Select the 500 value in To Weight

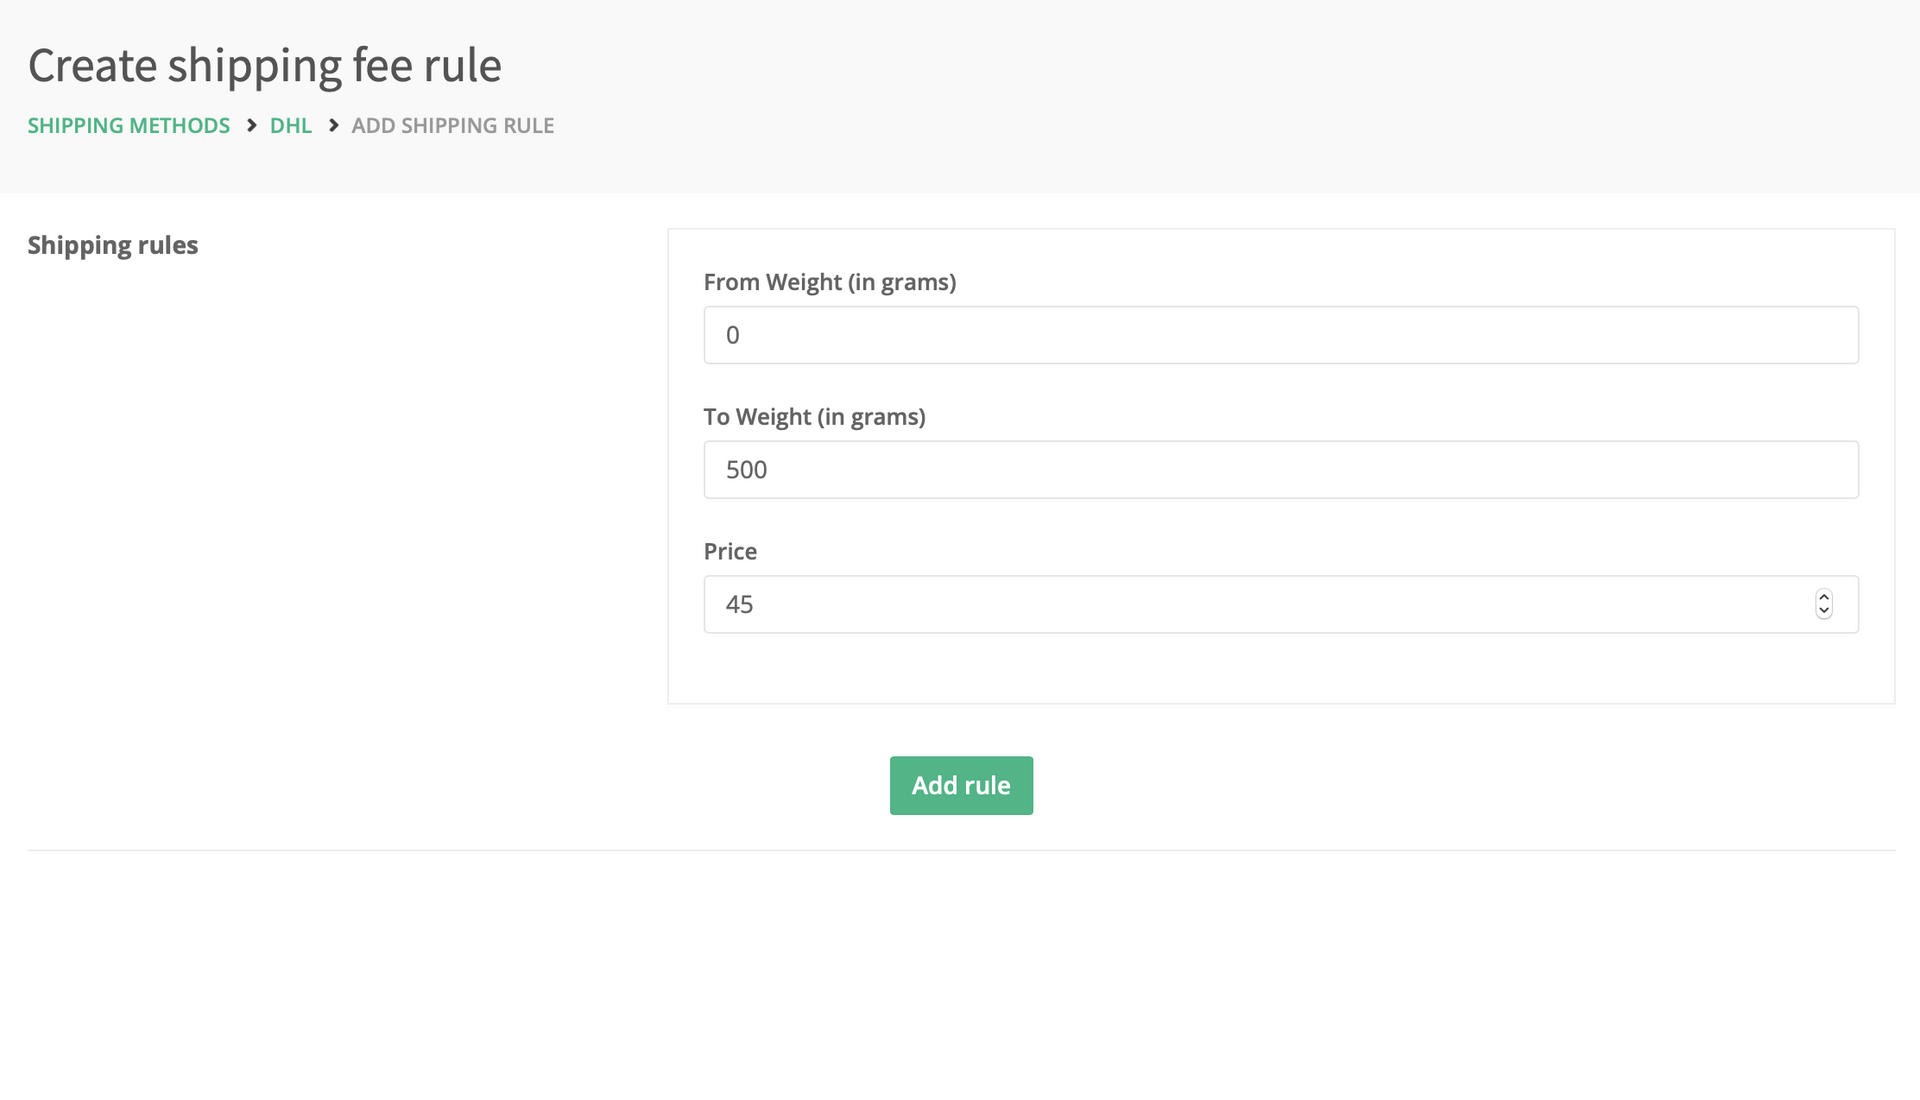[746, 470]
